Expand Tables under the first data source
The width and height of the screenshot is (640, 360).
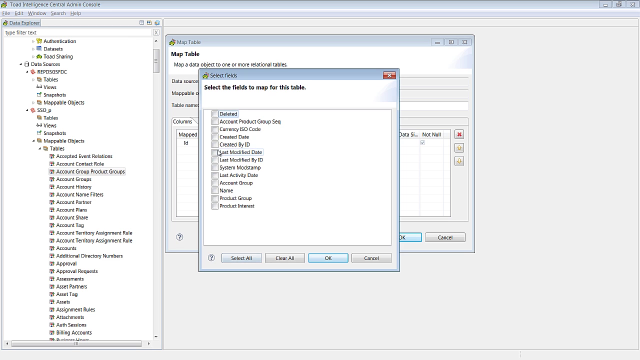(x=33, y=80)
